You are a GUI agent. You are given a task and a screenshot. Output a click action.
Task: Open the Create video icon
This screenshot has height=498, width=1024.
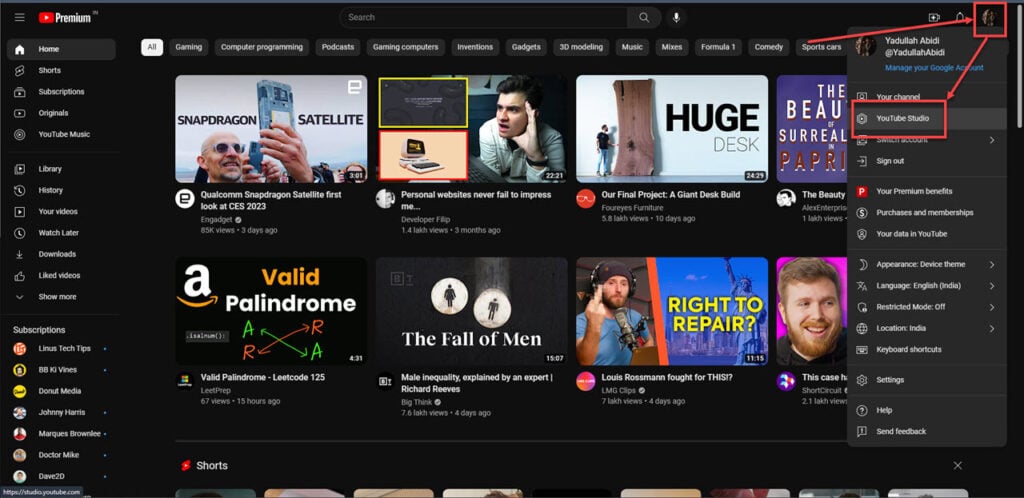tap(934, 18)
